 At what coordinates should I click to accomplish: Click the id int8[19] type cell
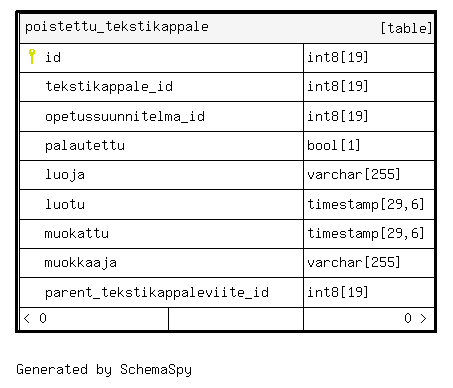coord(369,58)
